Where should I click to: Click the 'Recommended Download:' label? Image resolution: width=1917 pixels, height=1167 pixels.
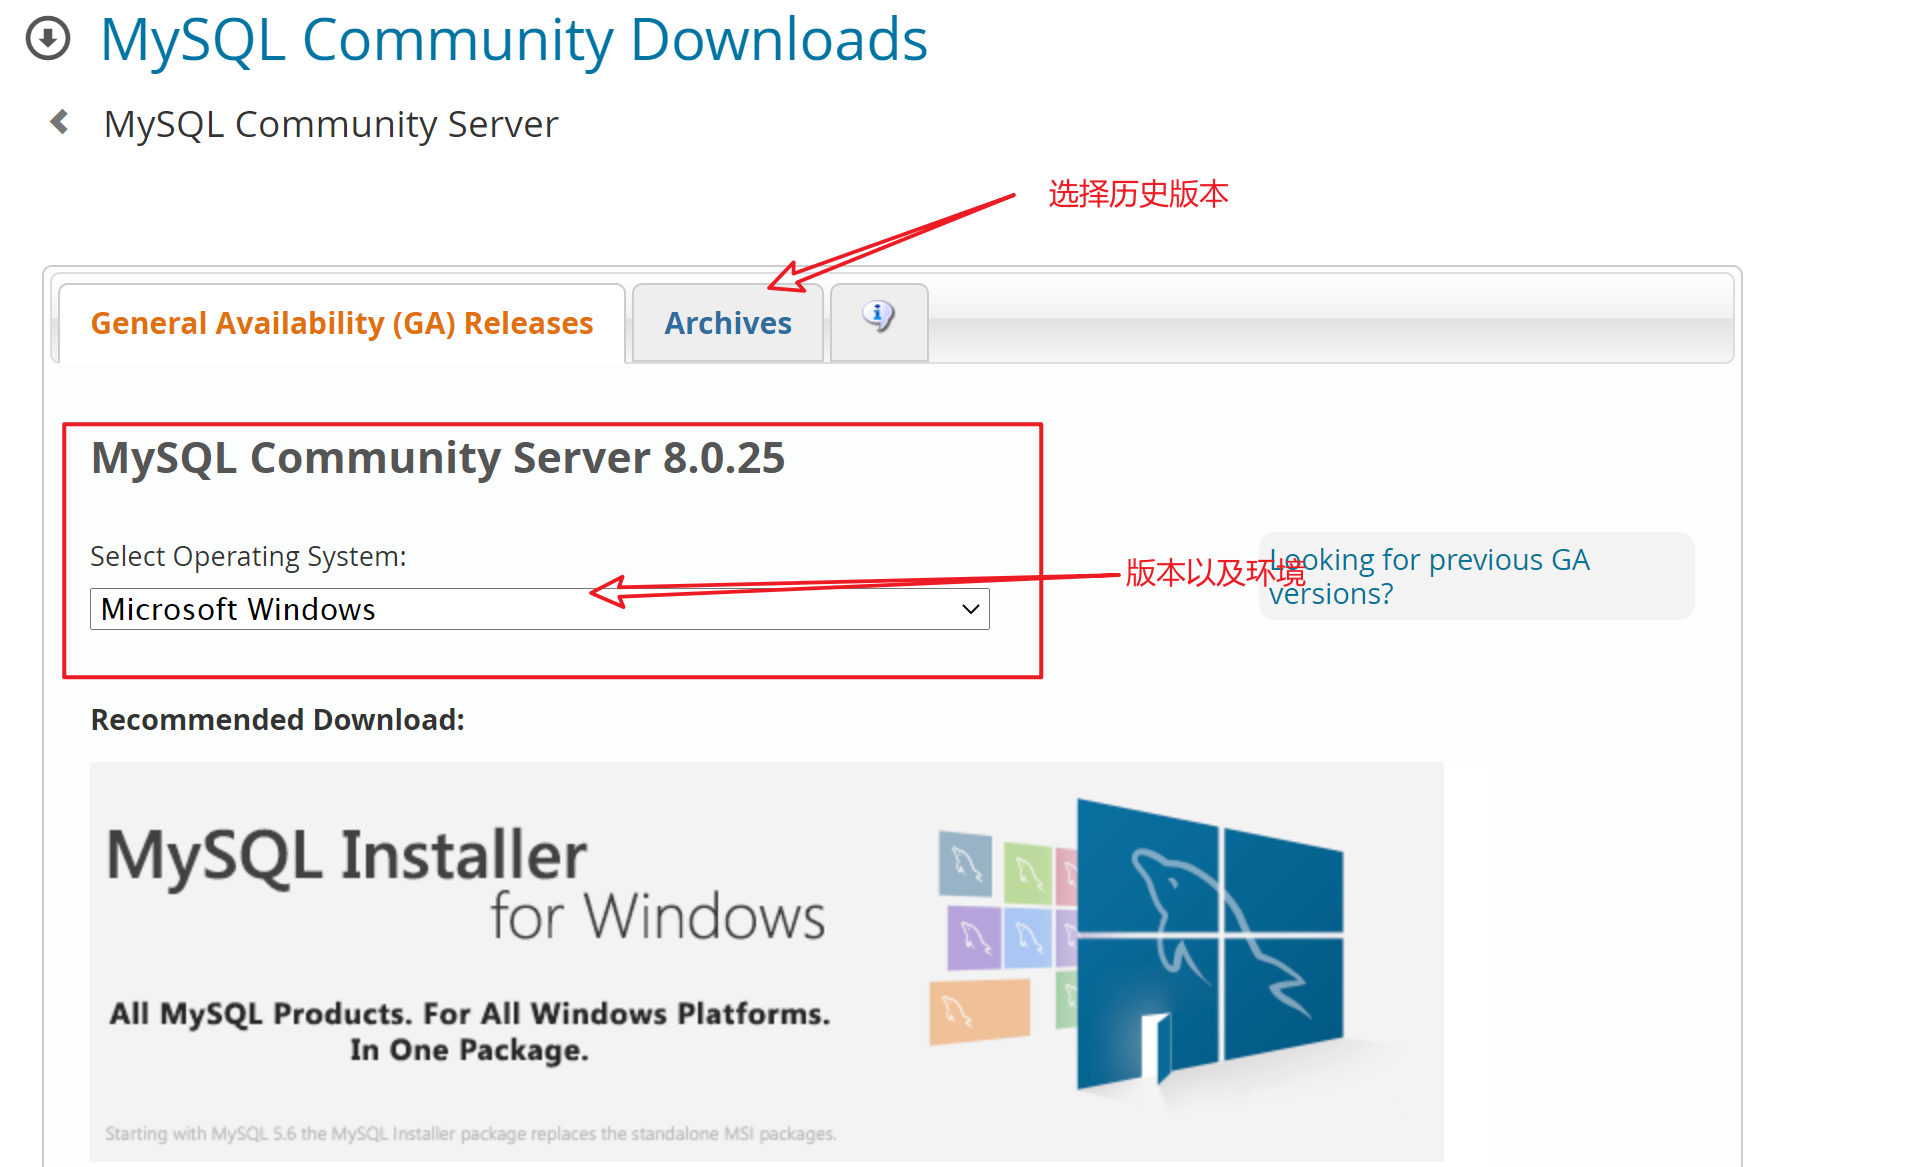[278, 720]
